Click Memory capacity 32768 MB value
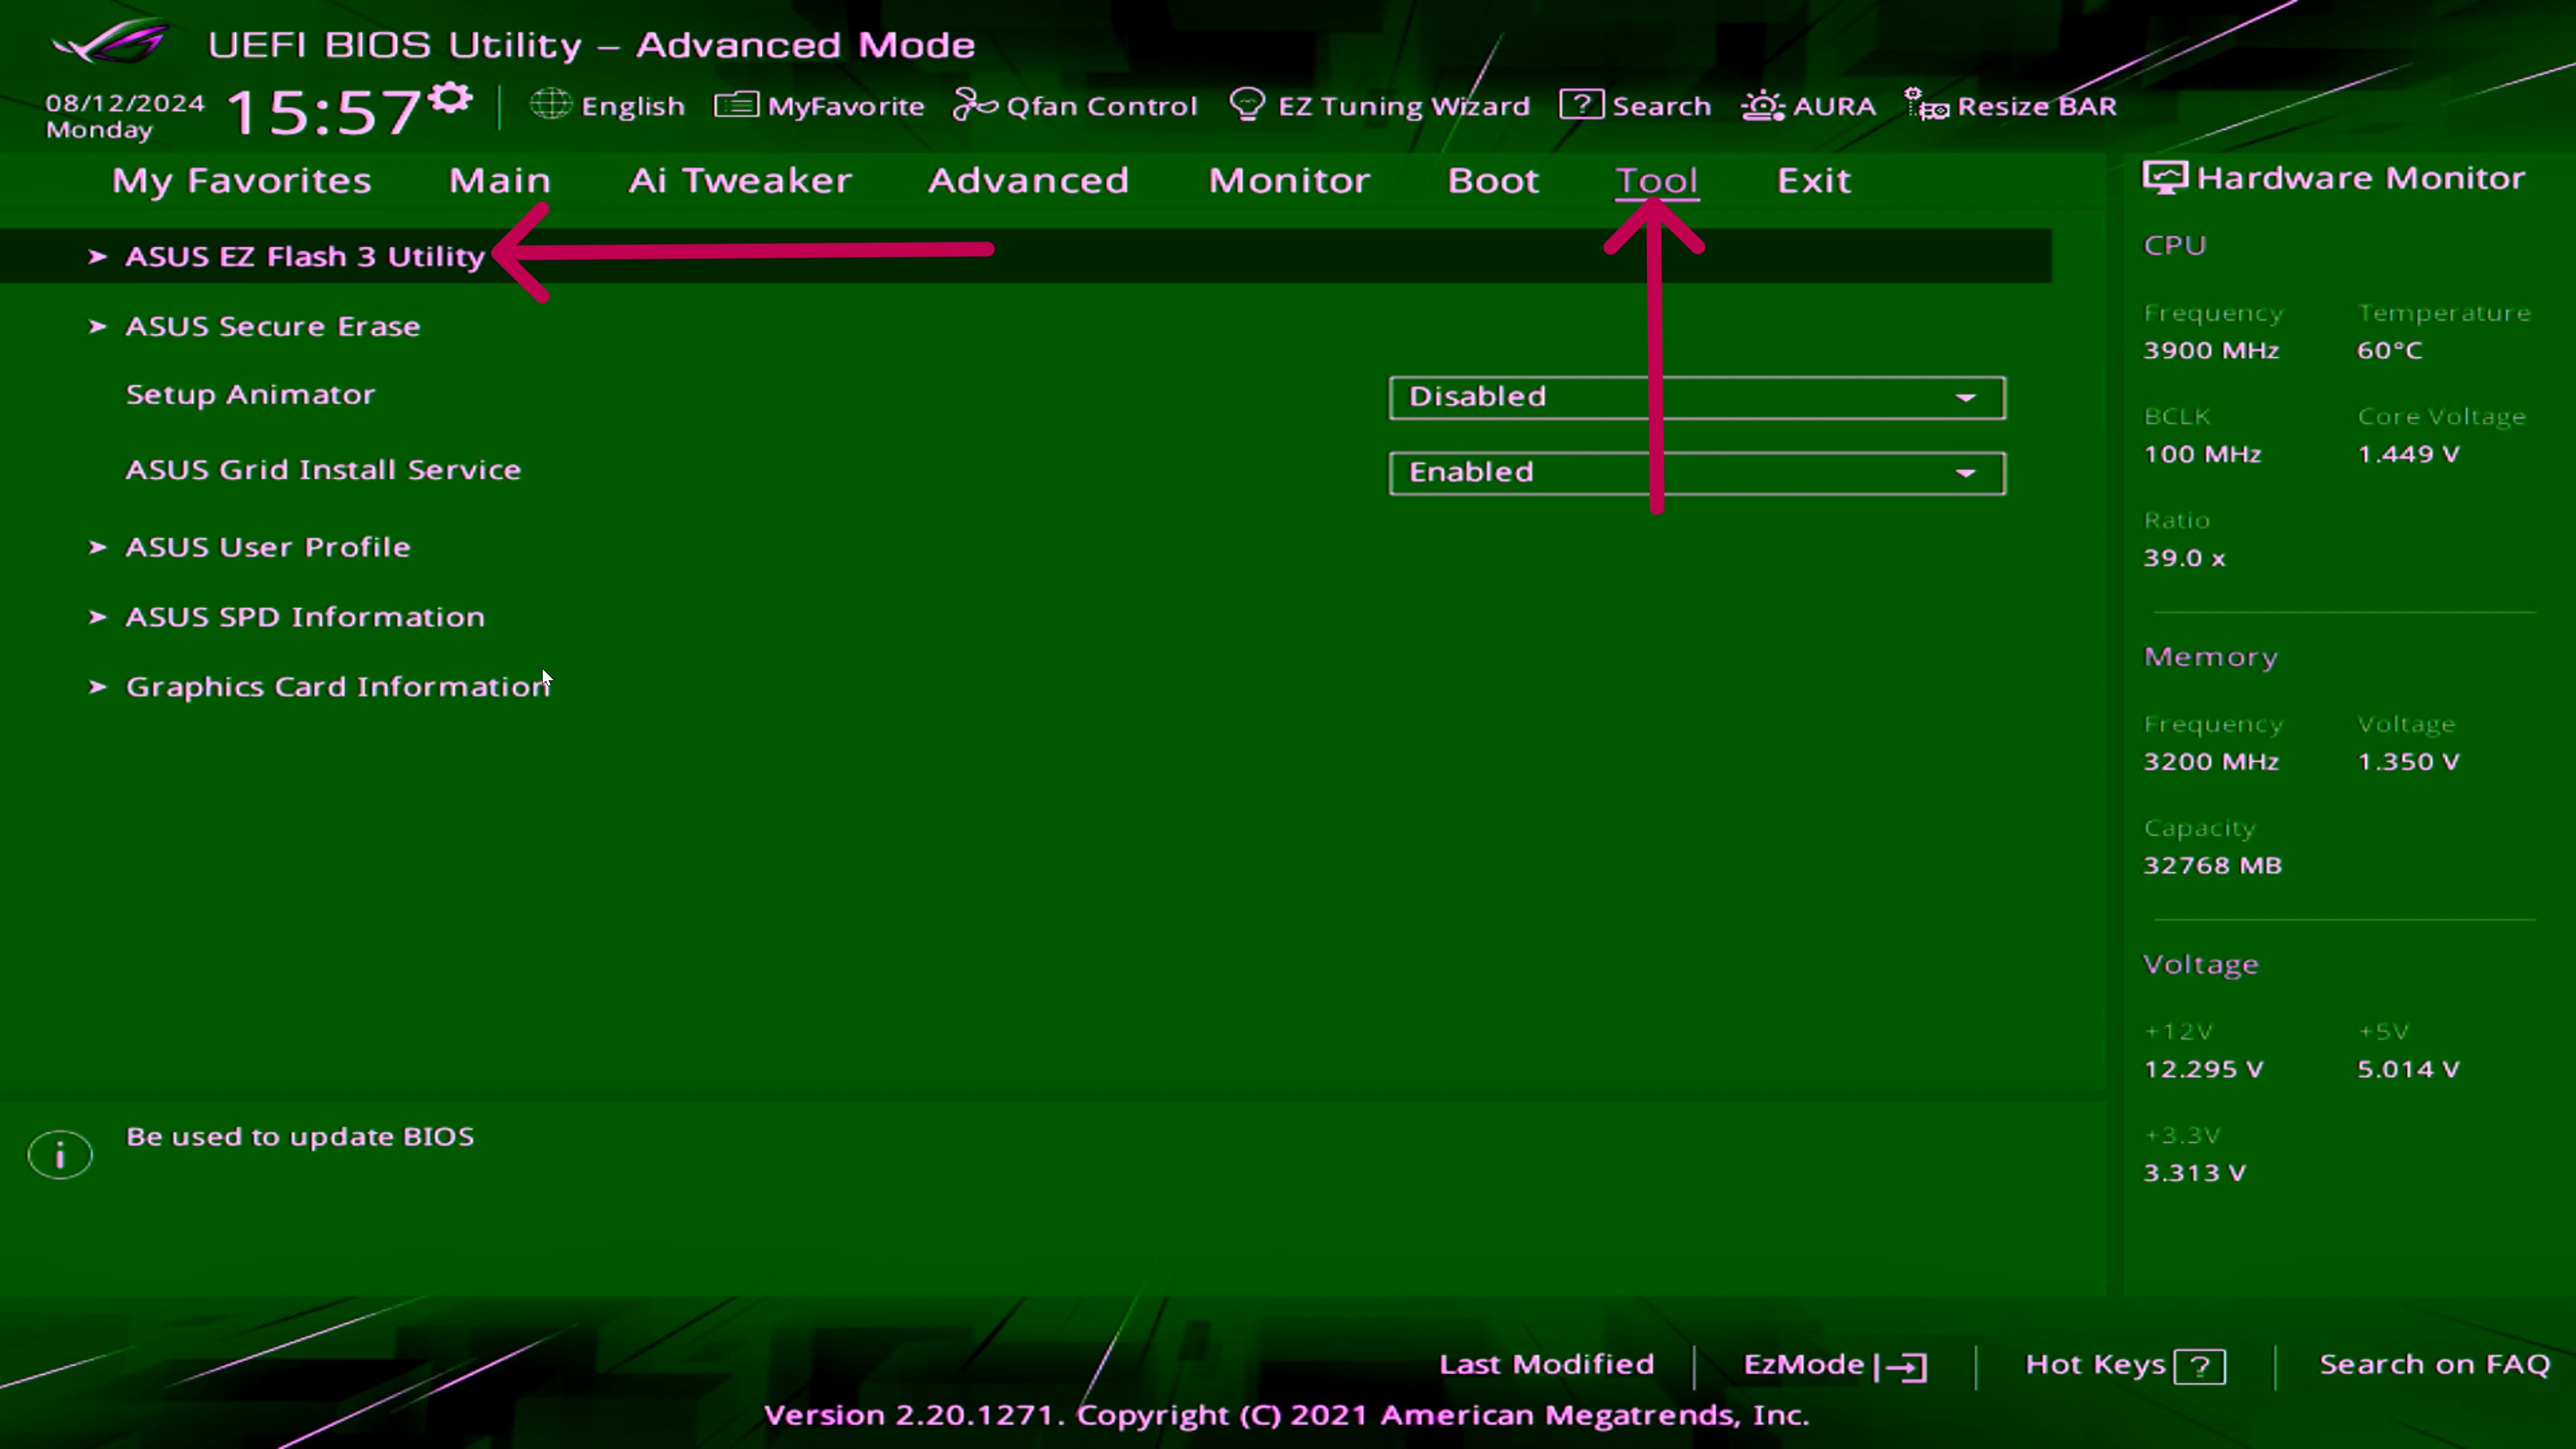Image resolution: width=2576 pixels, height=1449 pixels. (x=2212, y=866)
